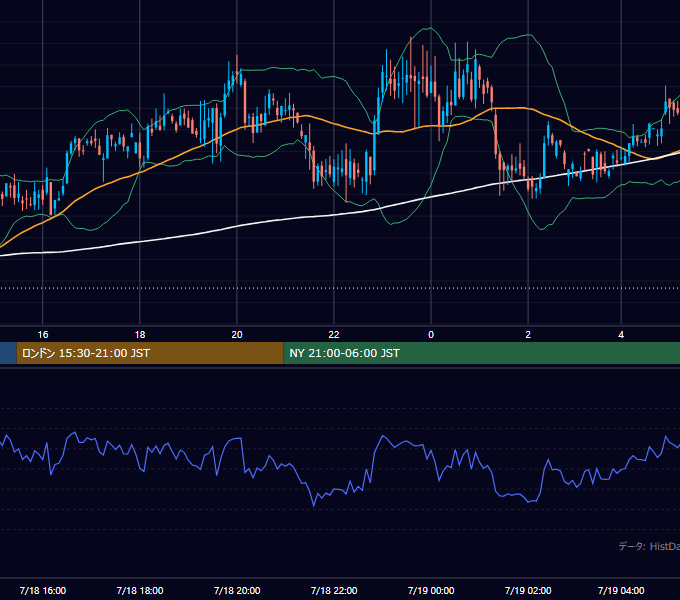Click the データ: HistData source text

point(649,546)
